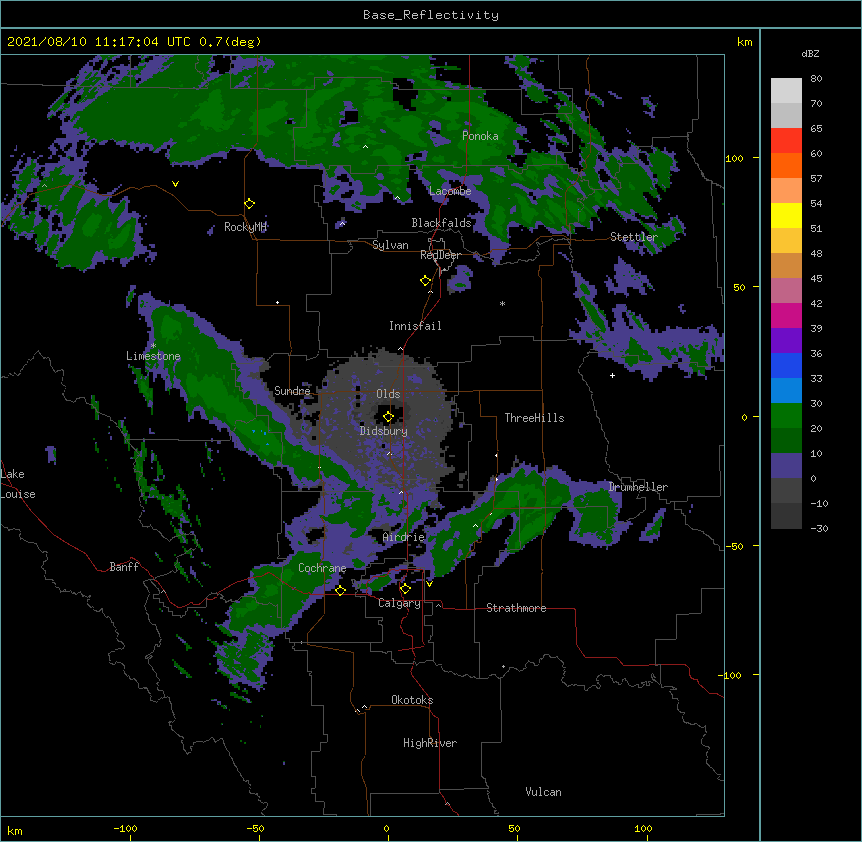This screenshot has height=842, width=862.
Task: Pick the magenta 42-39 dBZ legend swatch
Action: 786,315
